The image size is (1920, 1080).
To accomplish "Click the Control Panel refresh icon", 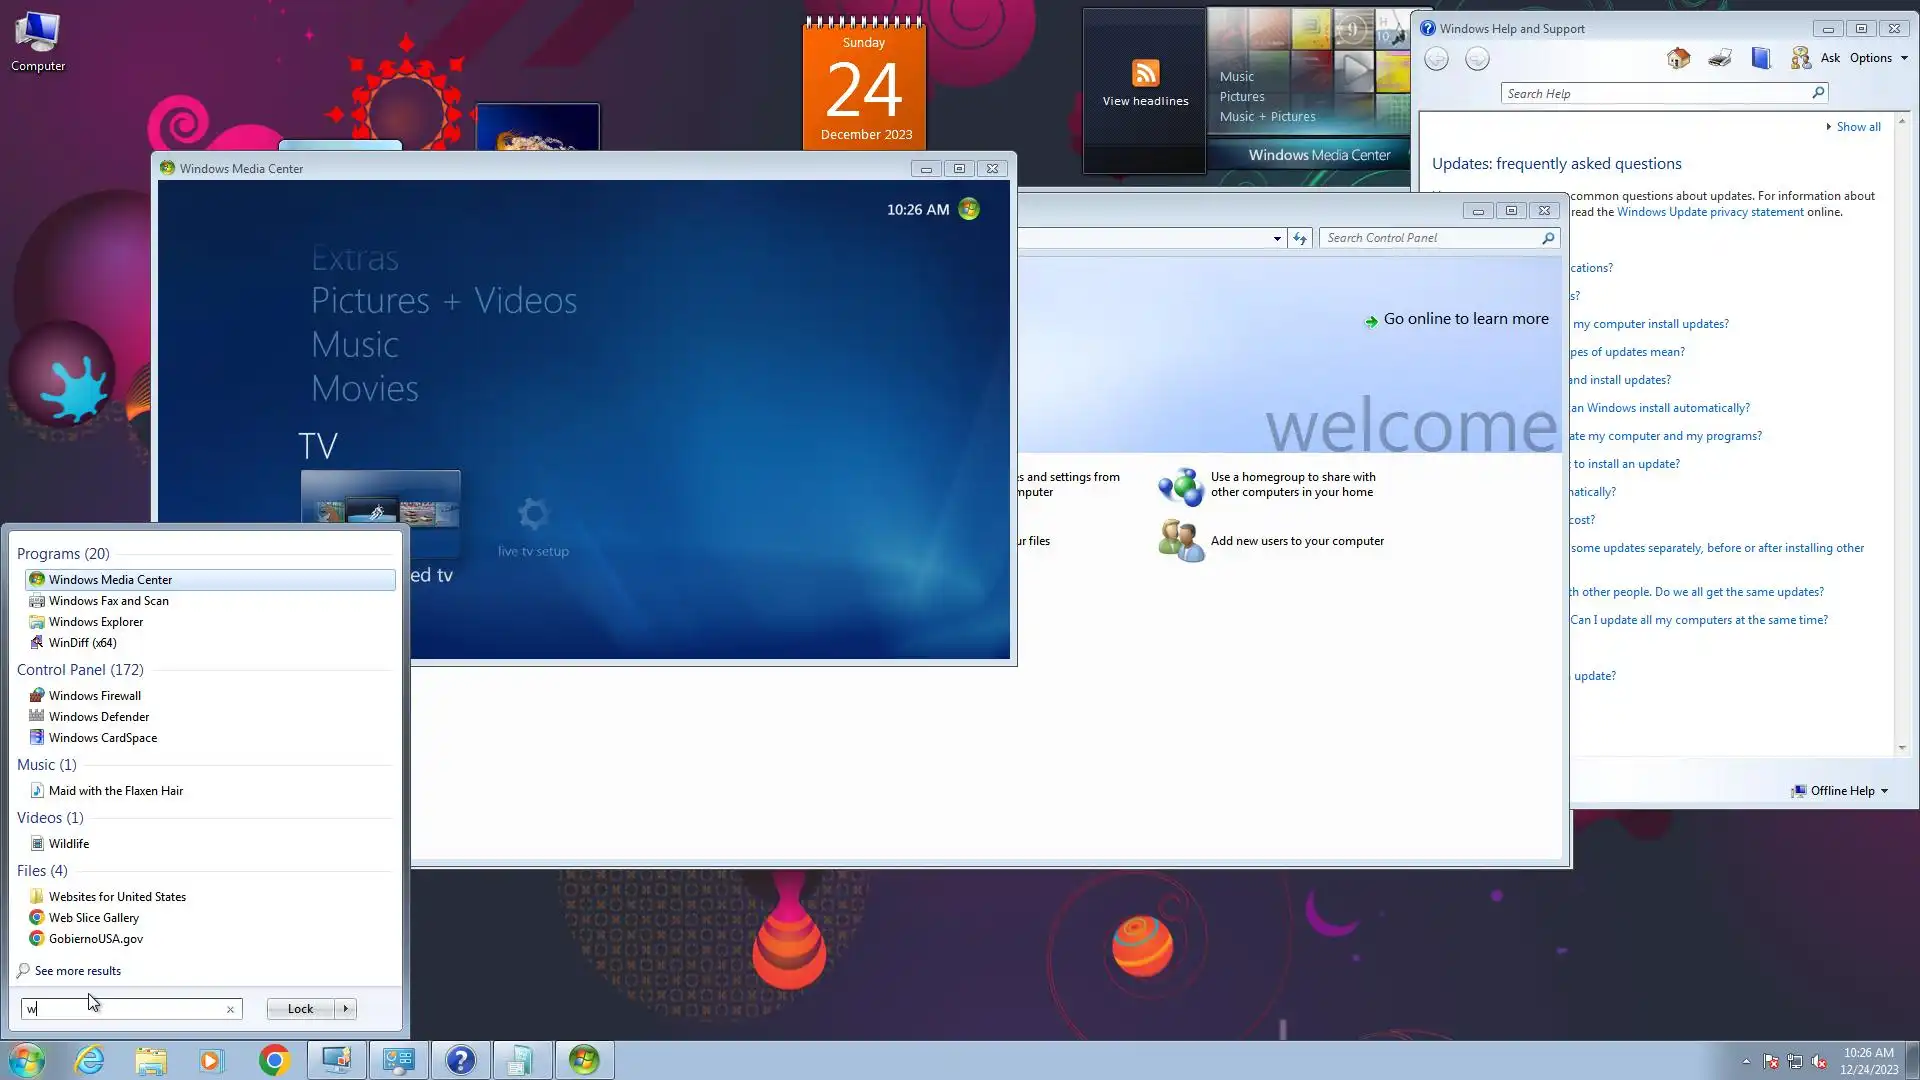I will pyautogui.click(x=1299, y=238).
